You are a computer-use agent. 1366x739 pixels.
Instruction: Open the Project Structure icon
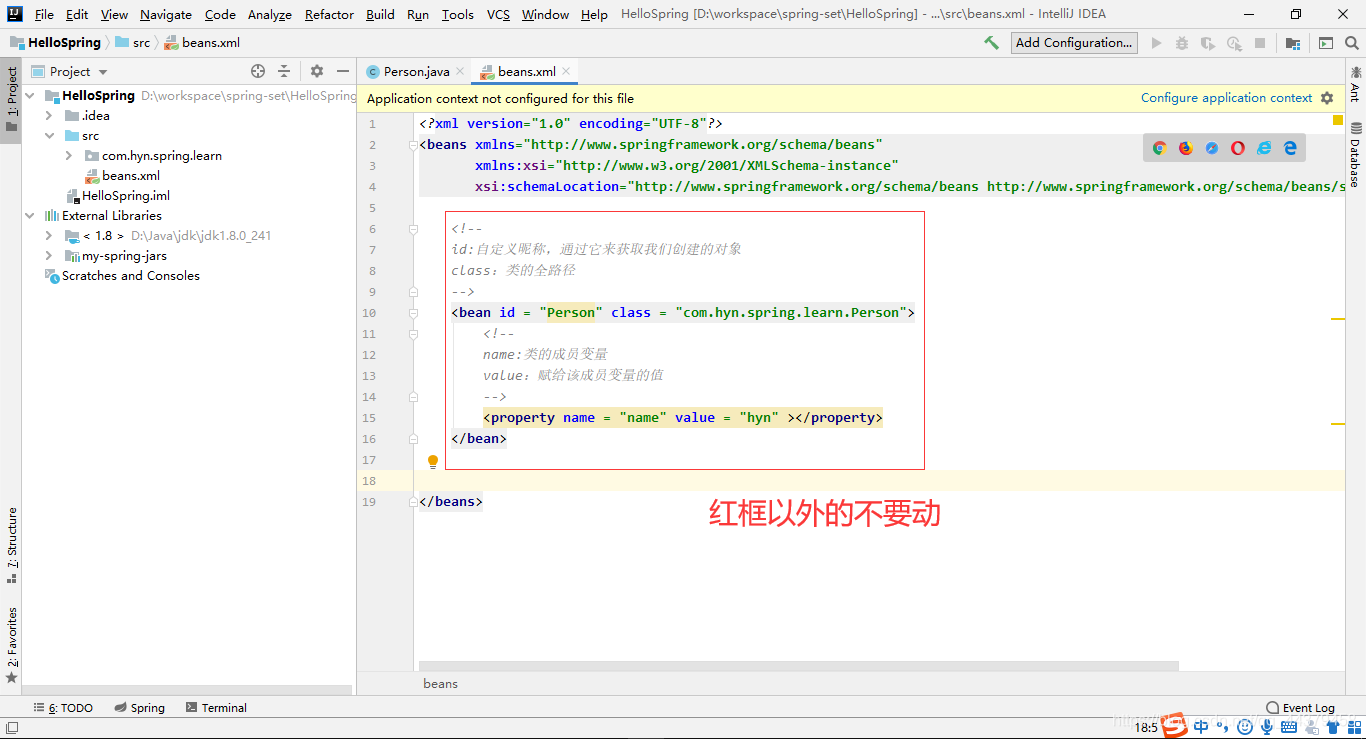click(x=1293, y=43)
